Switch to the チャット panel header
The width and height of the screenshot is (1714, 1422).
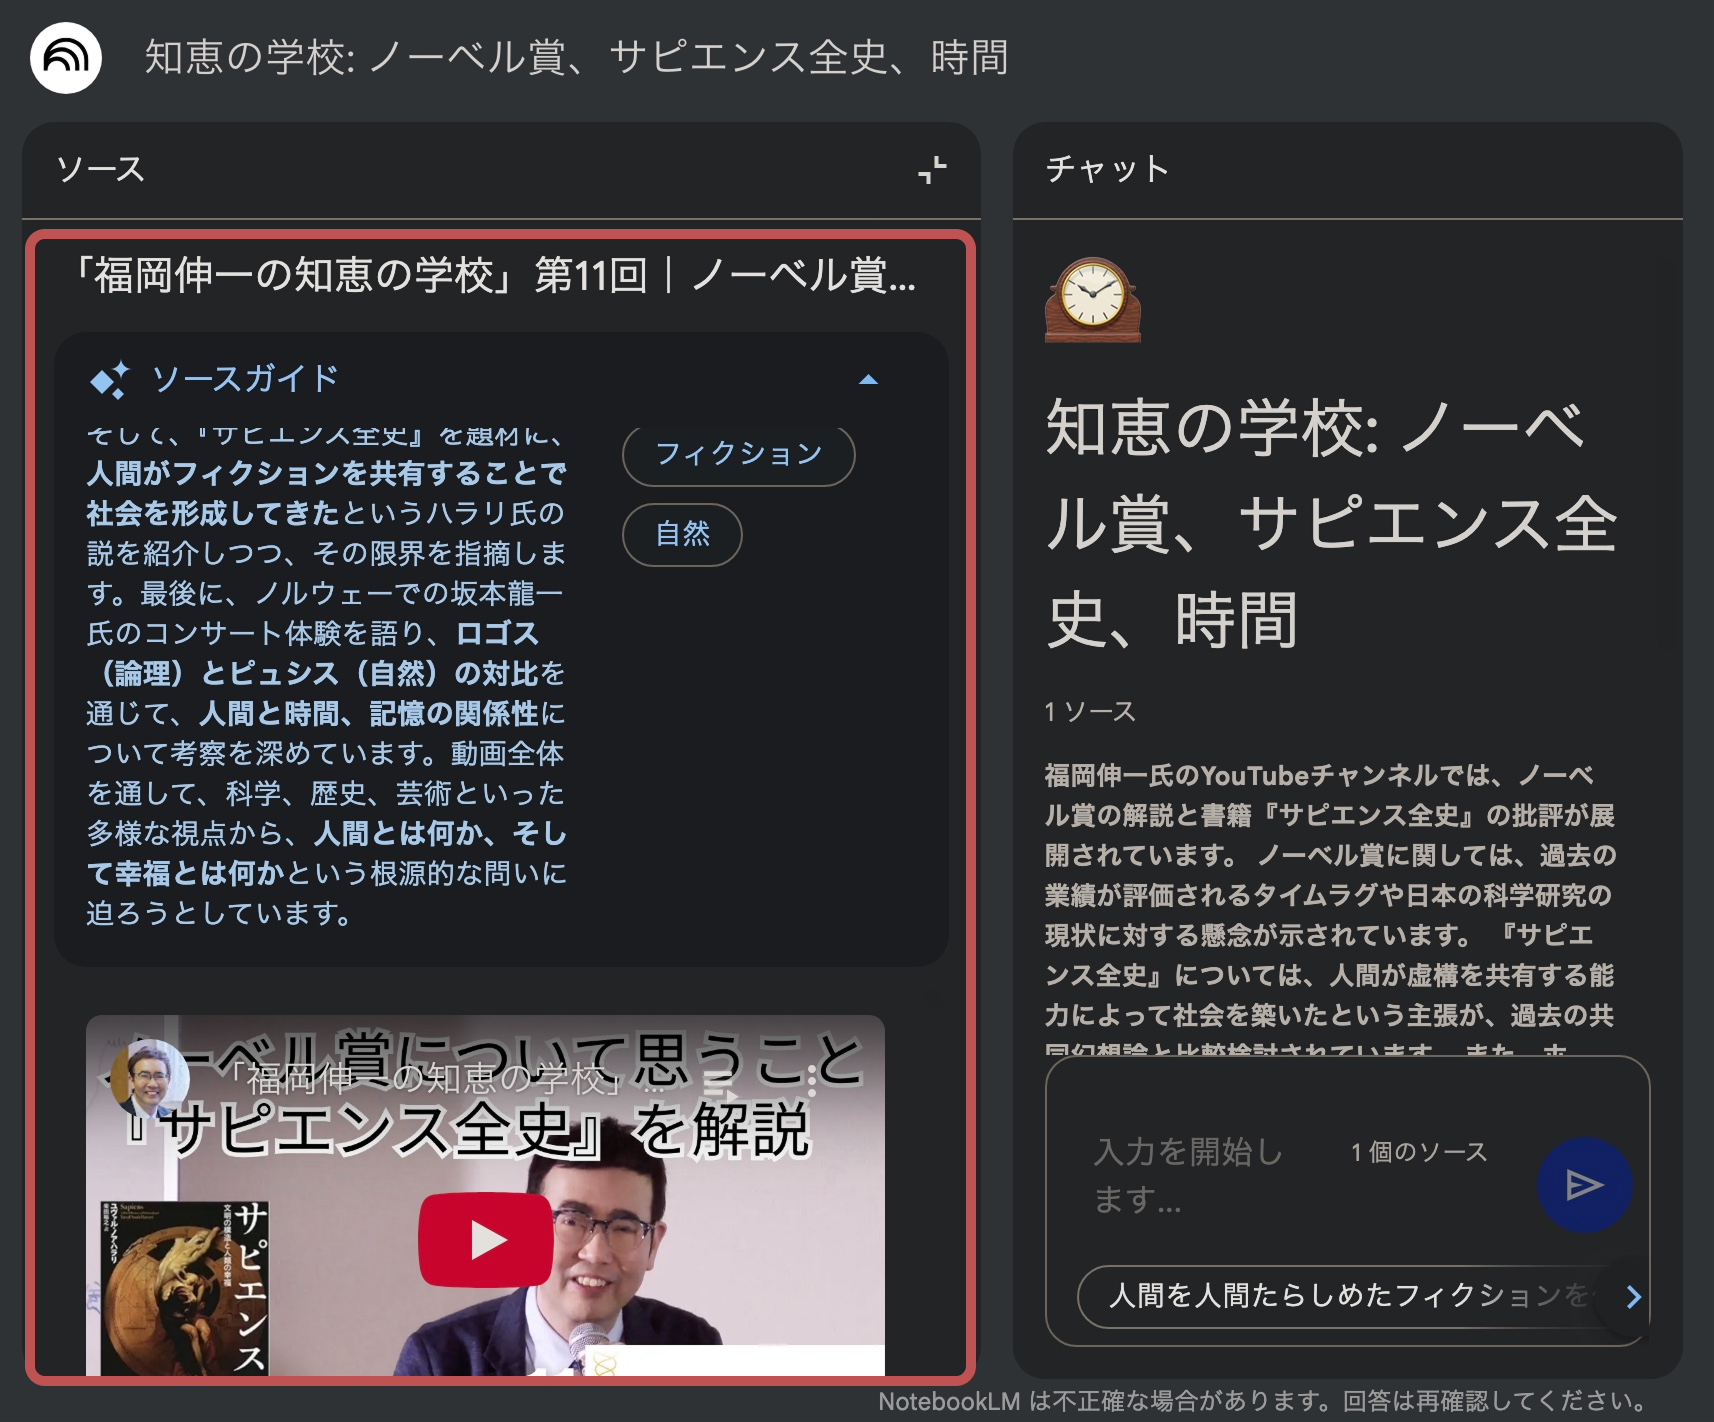(x=1107, y=169)
